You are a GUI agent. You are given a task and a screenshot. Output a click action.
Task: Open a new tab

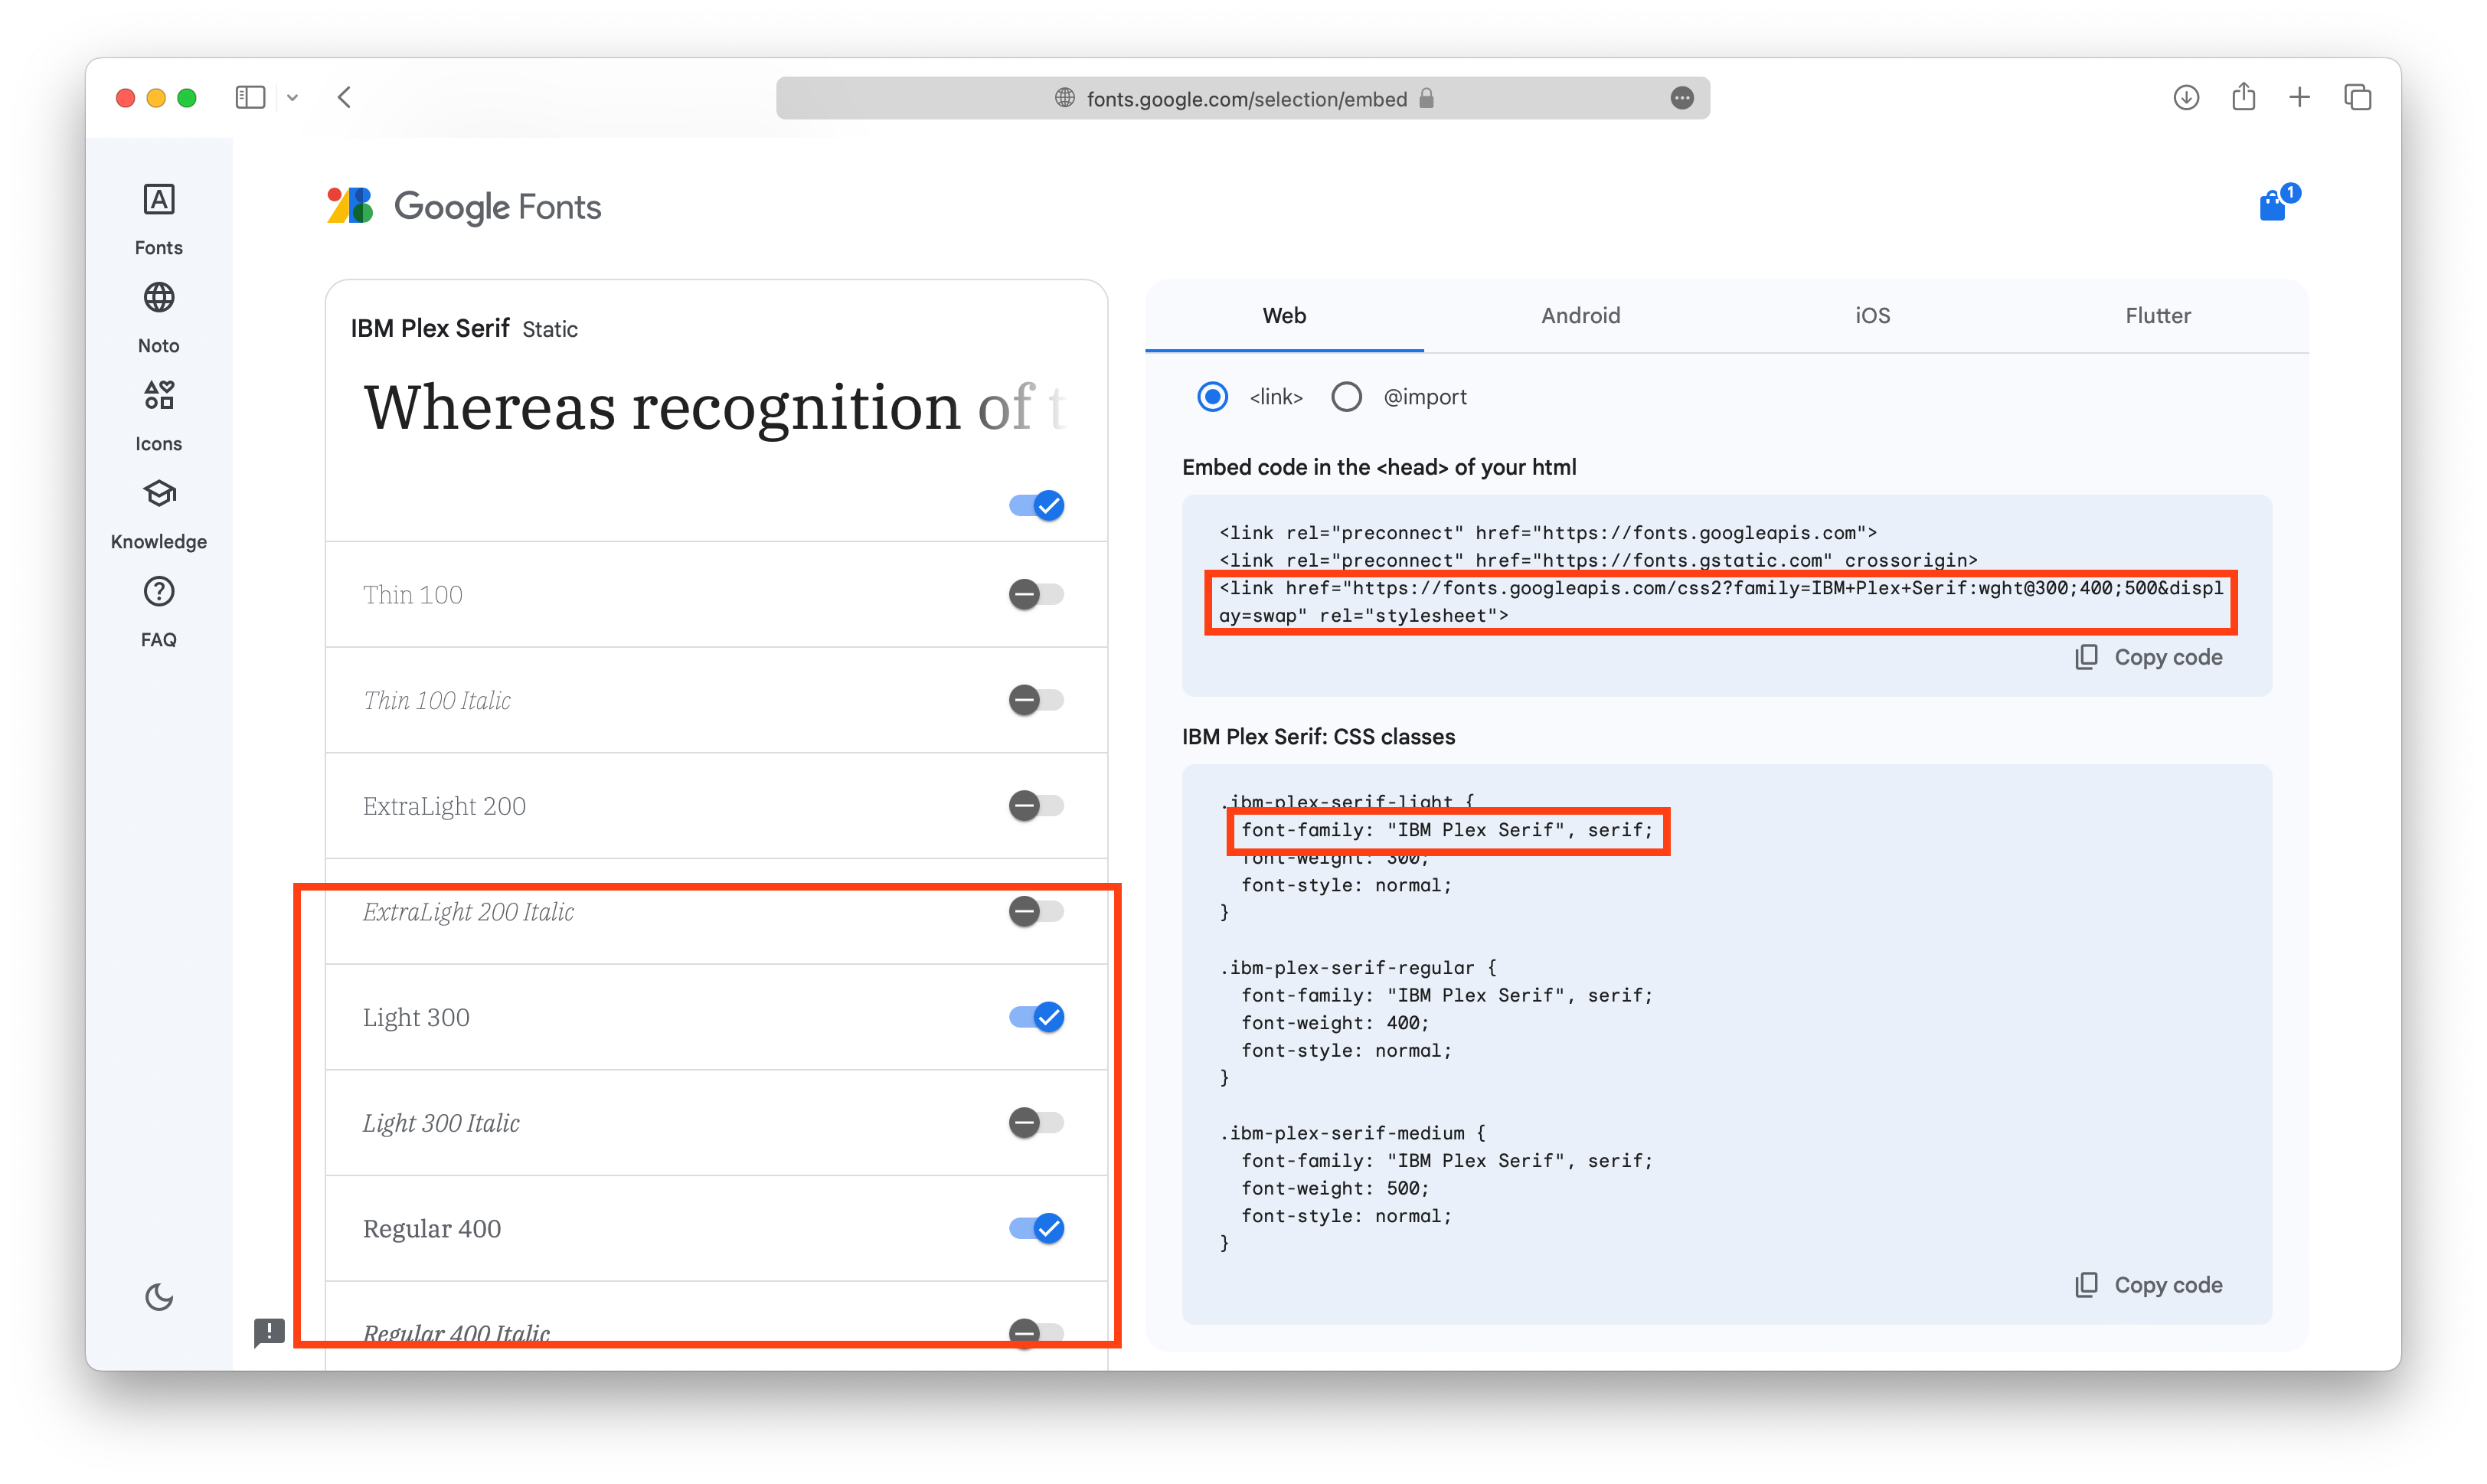point(2300,97)
